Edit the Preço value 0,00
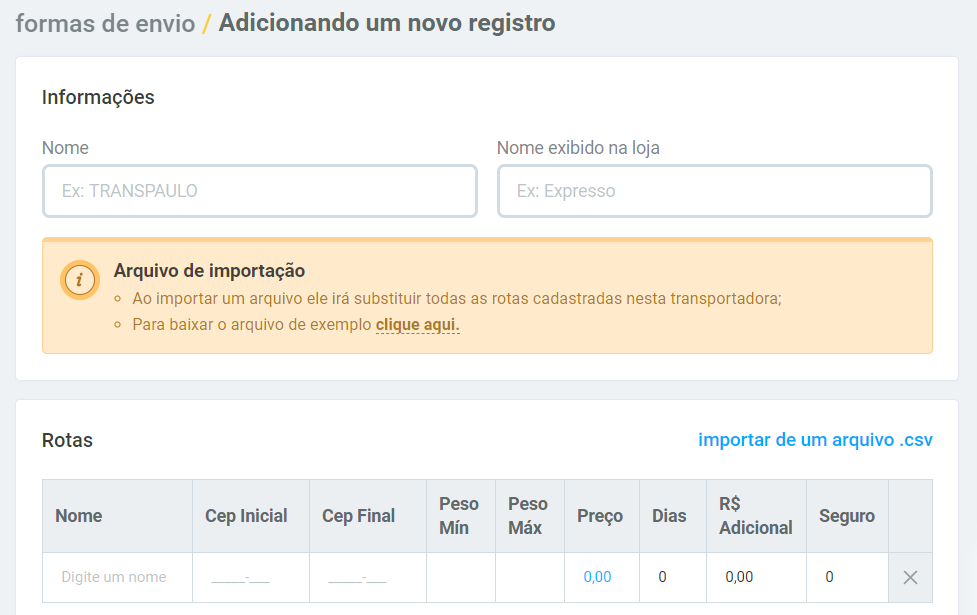The image size is (977, 615). point(602,577)
